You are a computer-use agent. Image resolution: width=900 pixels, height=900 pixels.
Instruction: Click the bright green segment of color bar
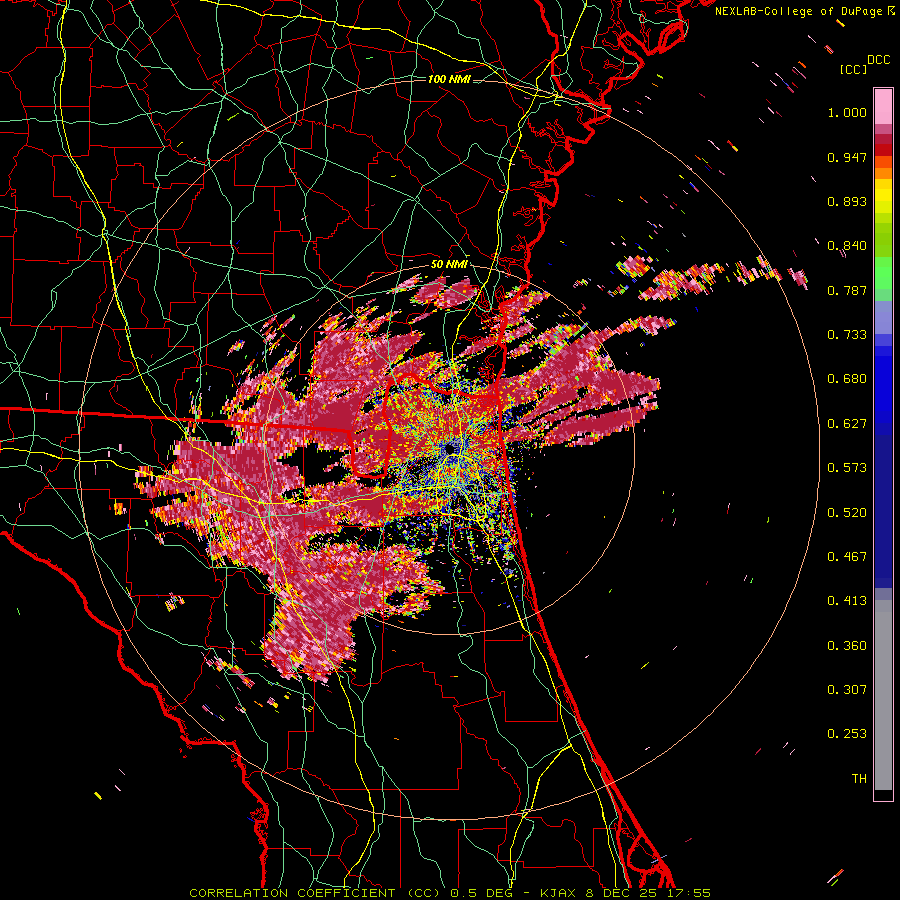pos(883,273)
